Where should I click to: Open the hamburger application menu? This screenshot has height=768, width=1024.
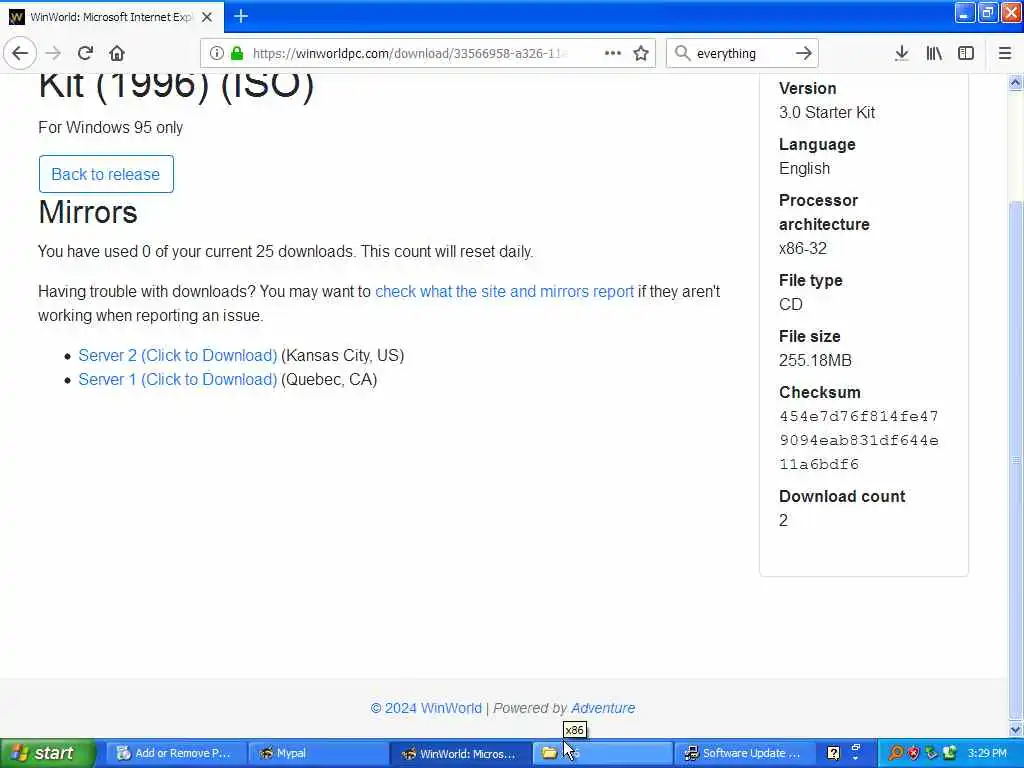coord(1005,53)
